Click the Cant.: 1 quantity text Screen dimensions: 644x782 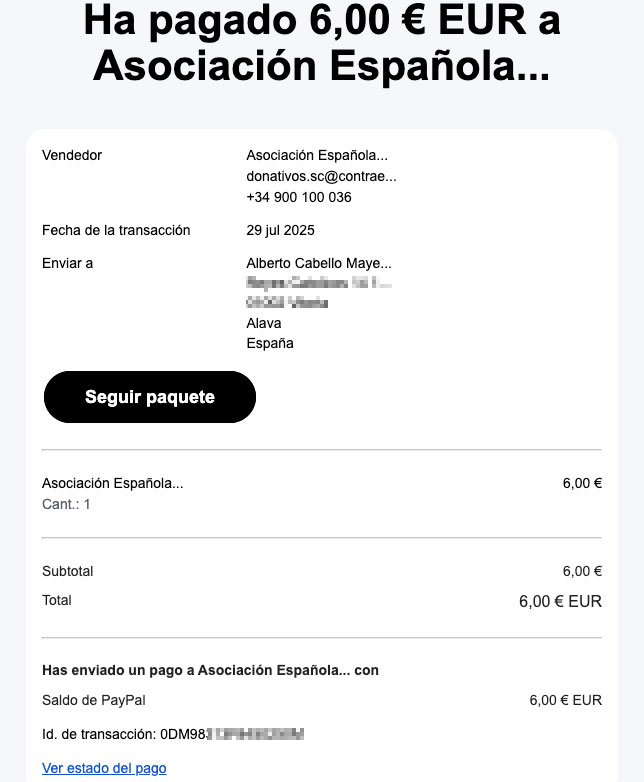[x=66, y=504]
